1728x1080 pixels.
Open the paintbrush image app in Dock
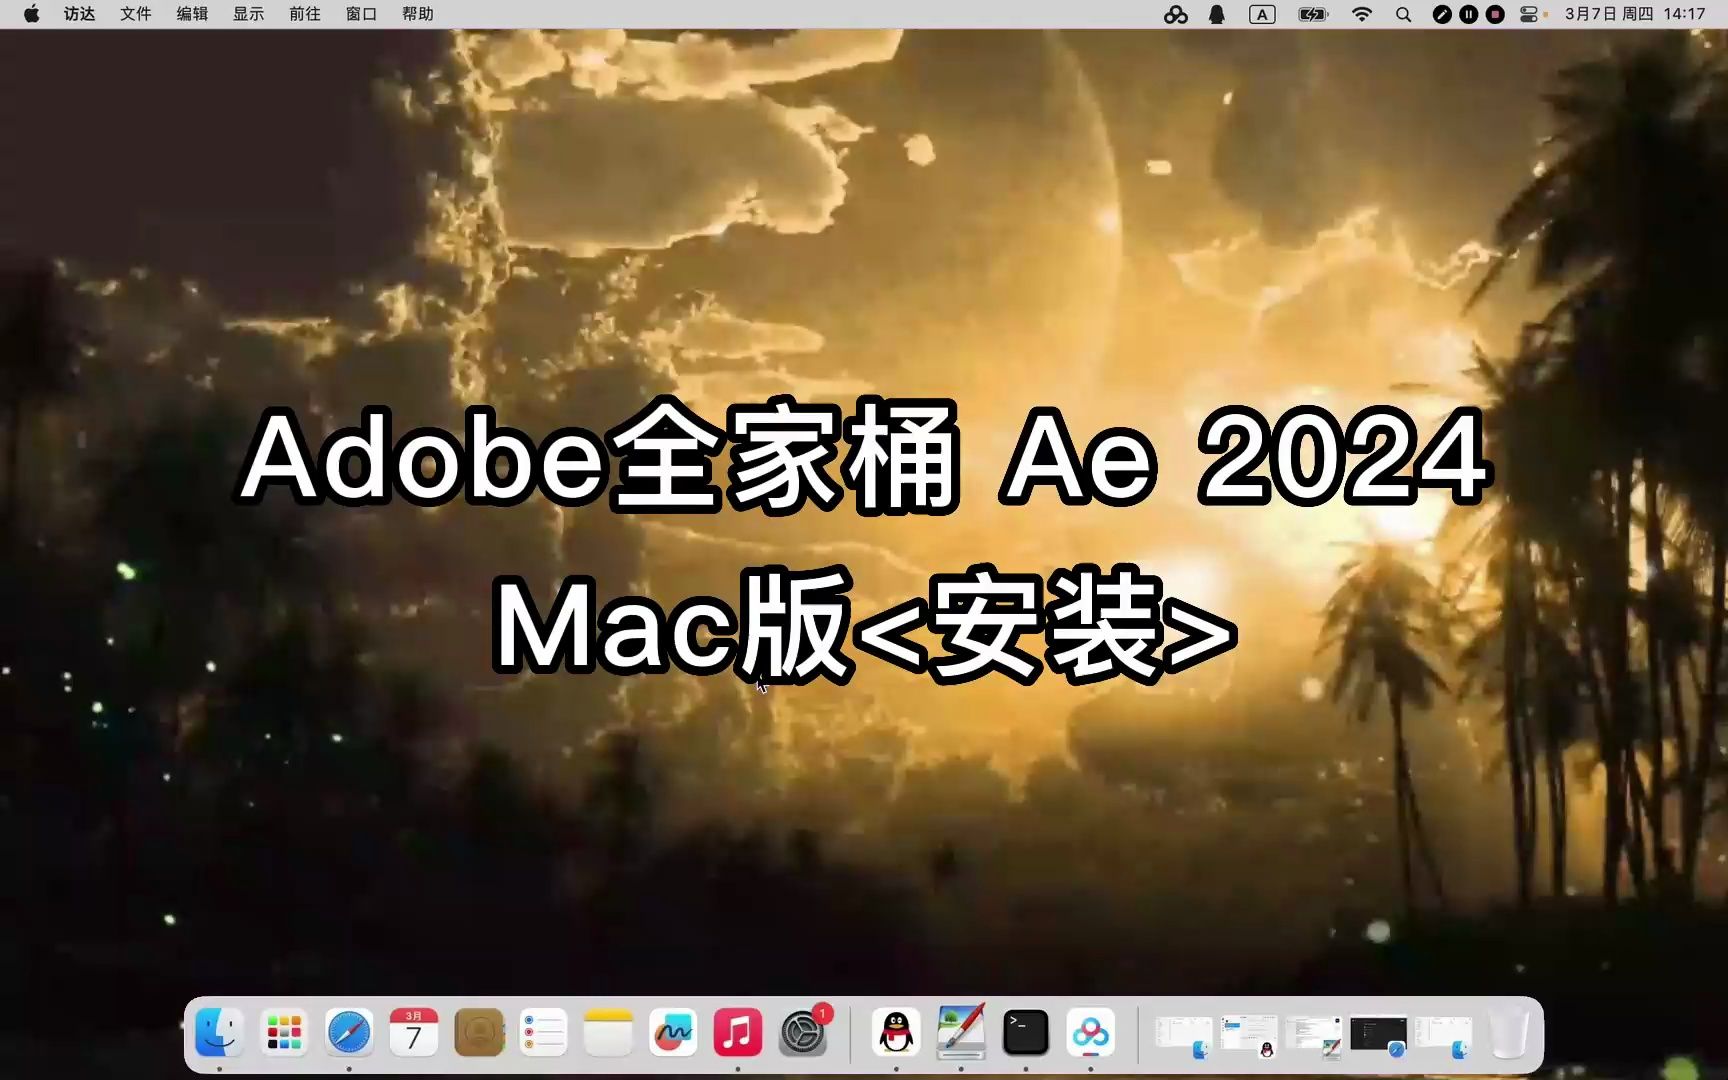coord(961,1033)
